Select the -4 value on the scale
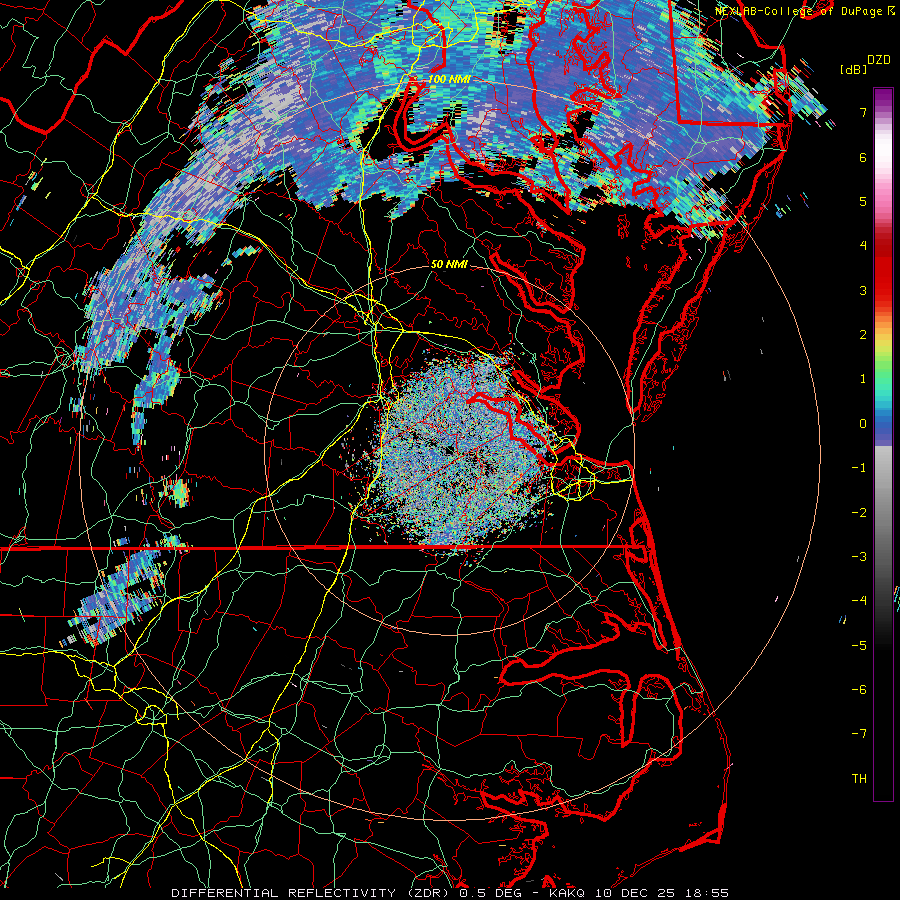900x900 pixels. (859, 601)
